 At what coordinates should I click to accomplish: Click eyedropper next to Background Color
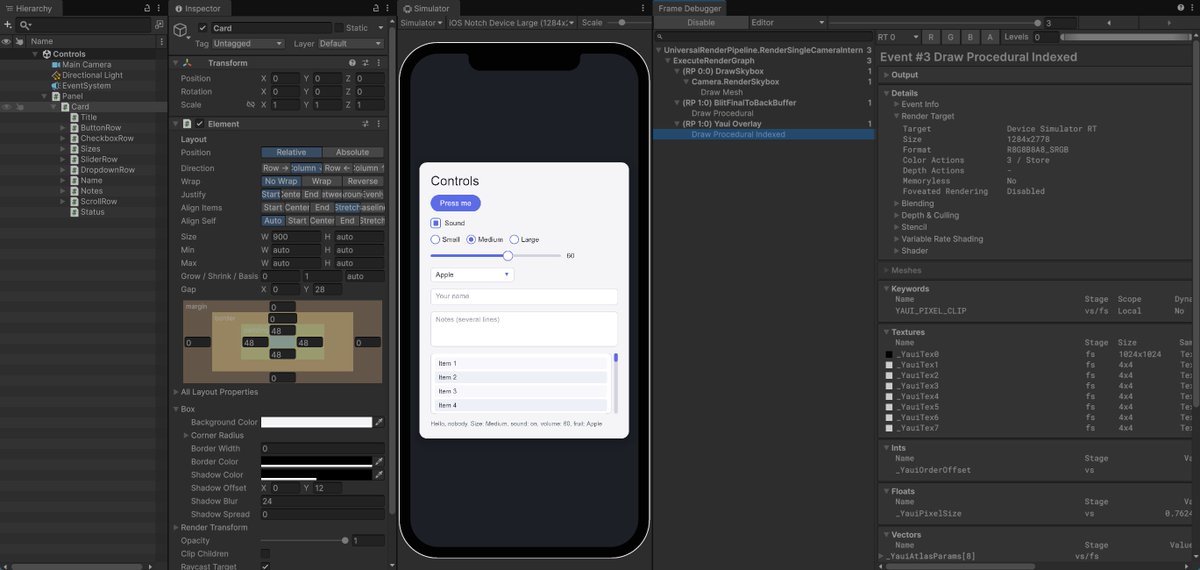click(x=378, y=423)
